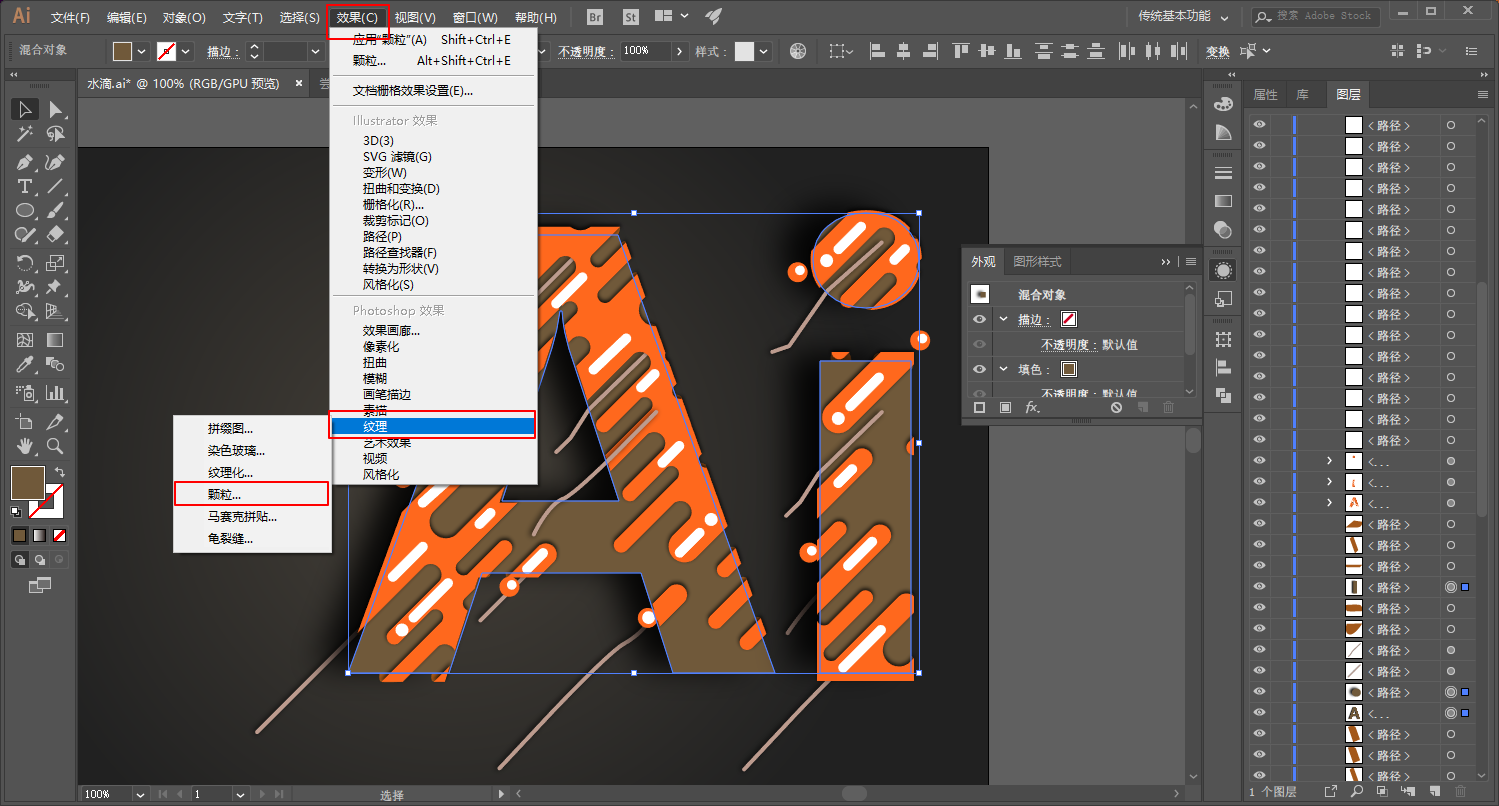
Task: Select the Rotate tool
Action: [26, 263]
